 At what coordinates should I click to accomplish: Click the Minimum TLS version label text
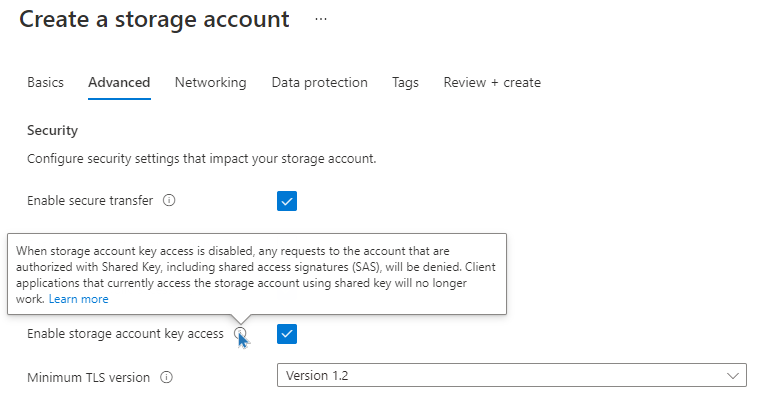pos(88,378)
